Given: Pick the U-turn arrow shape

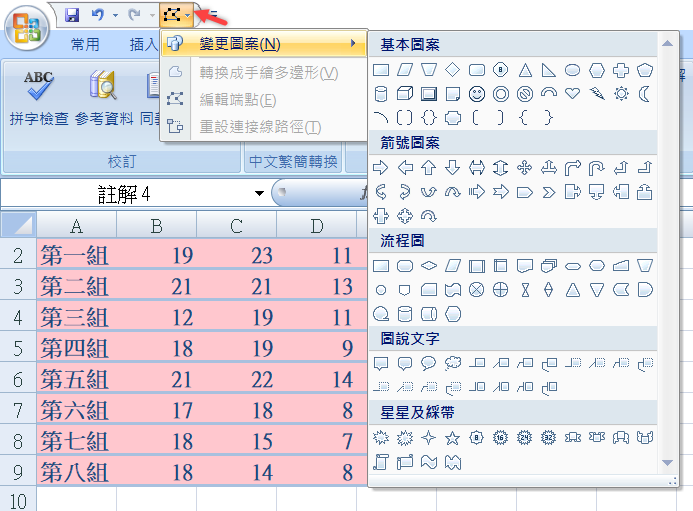Looking at the screenshot, I should (597, 168).
